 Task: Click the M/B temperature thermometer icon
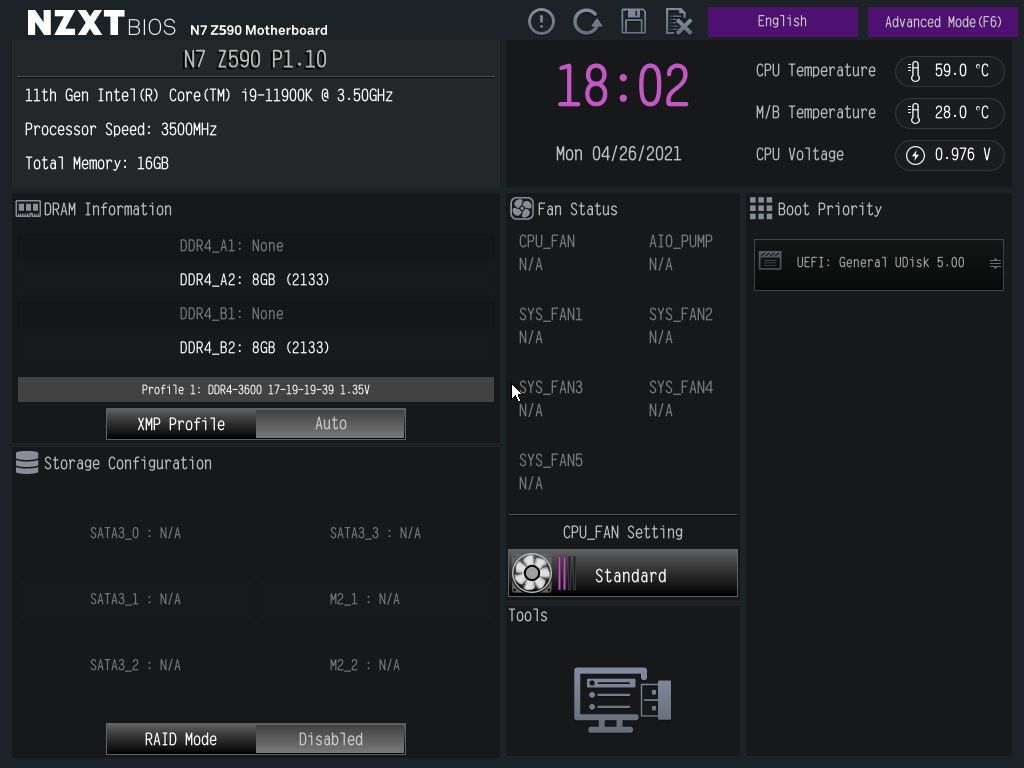tap(914, 113)
